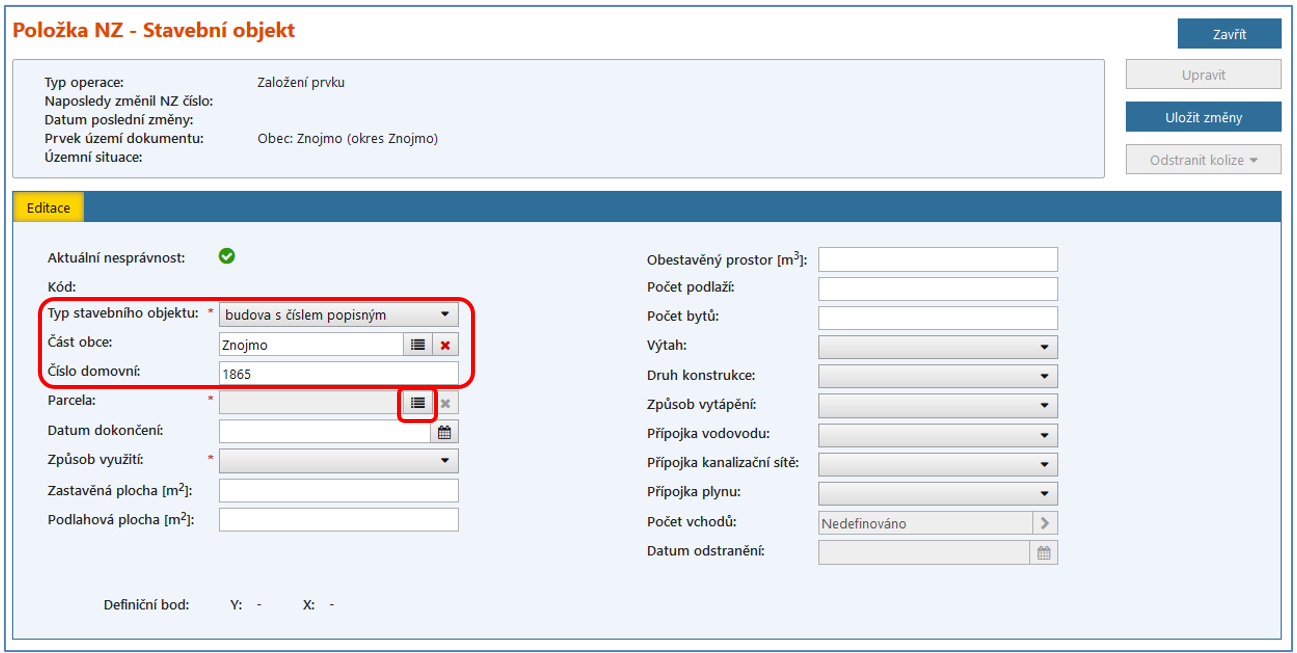The width and height of the screenshot is (1297, 653).
Task: Focus the Počet podlaží input field
Action: click(937, 289)
